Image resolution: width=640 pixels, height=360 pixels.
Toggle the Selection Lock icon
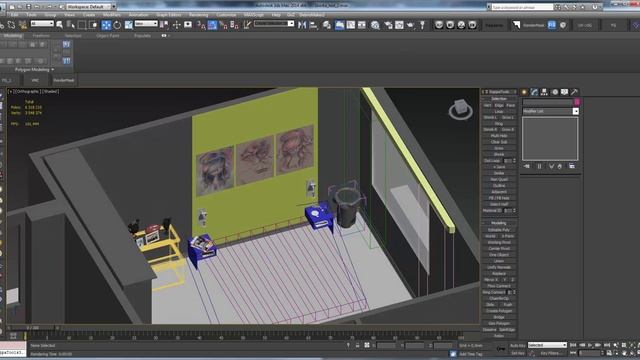358,345
